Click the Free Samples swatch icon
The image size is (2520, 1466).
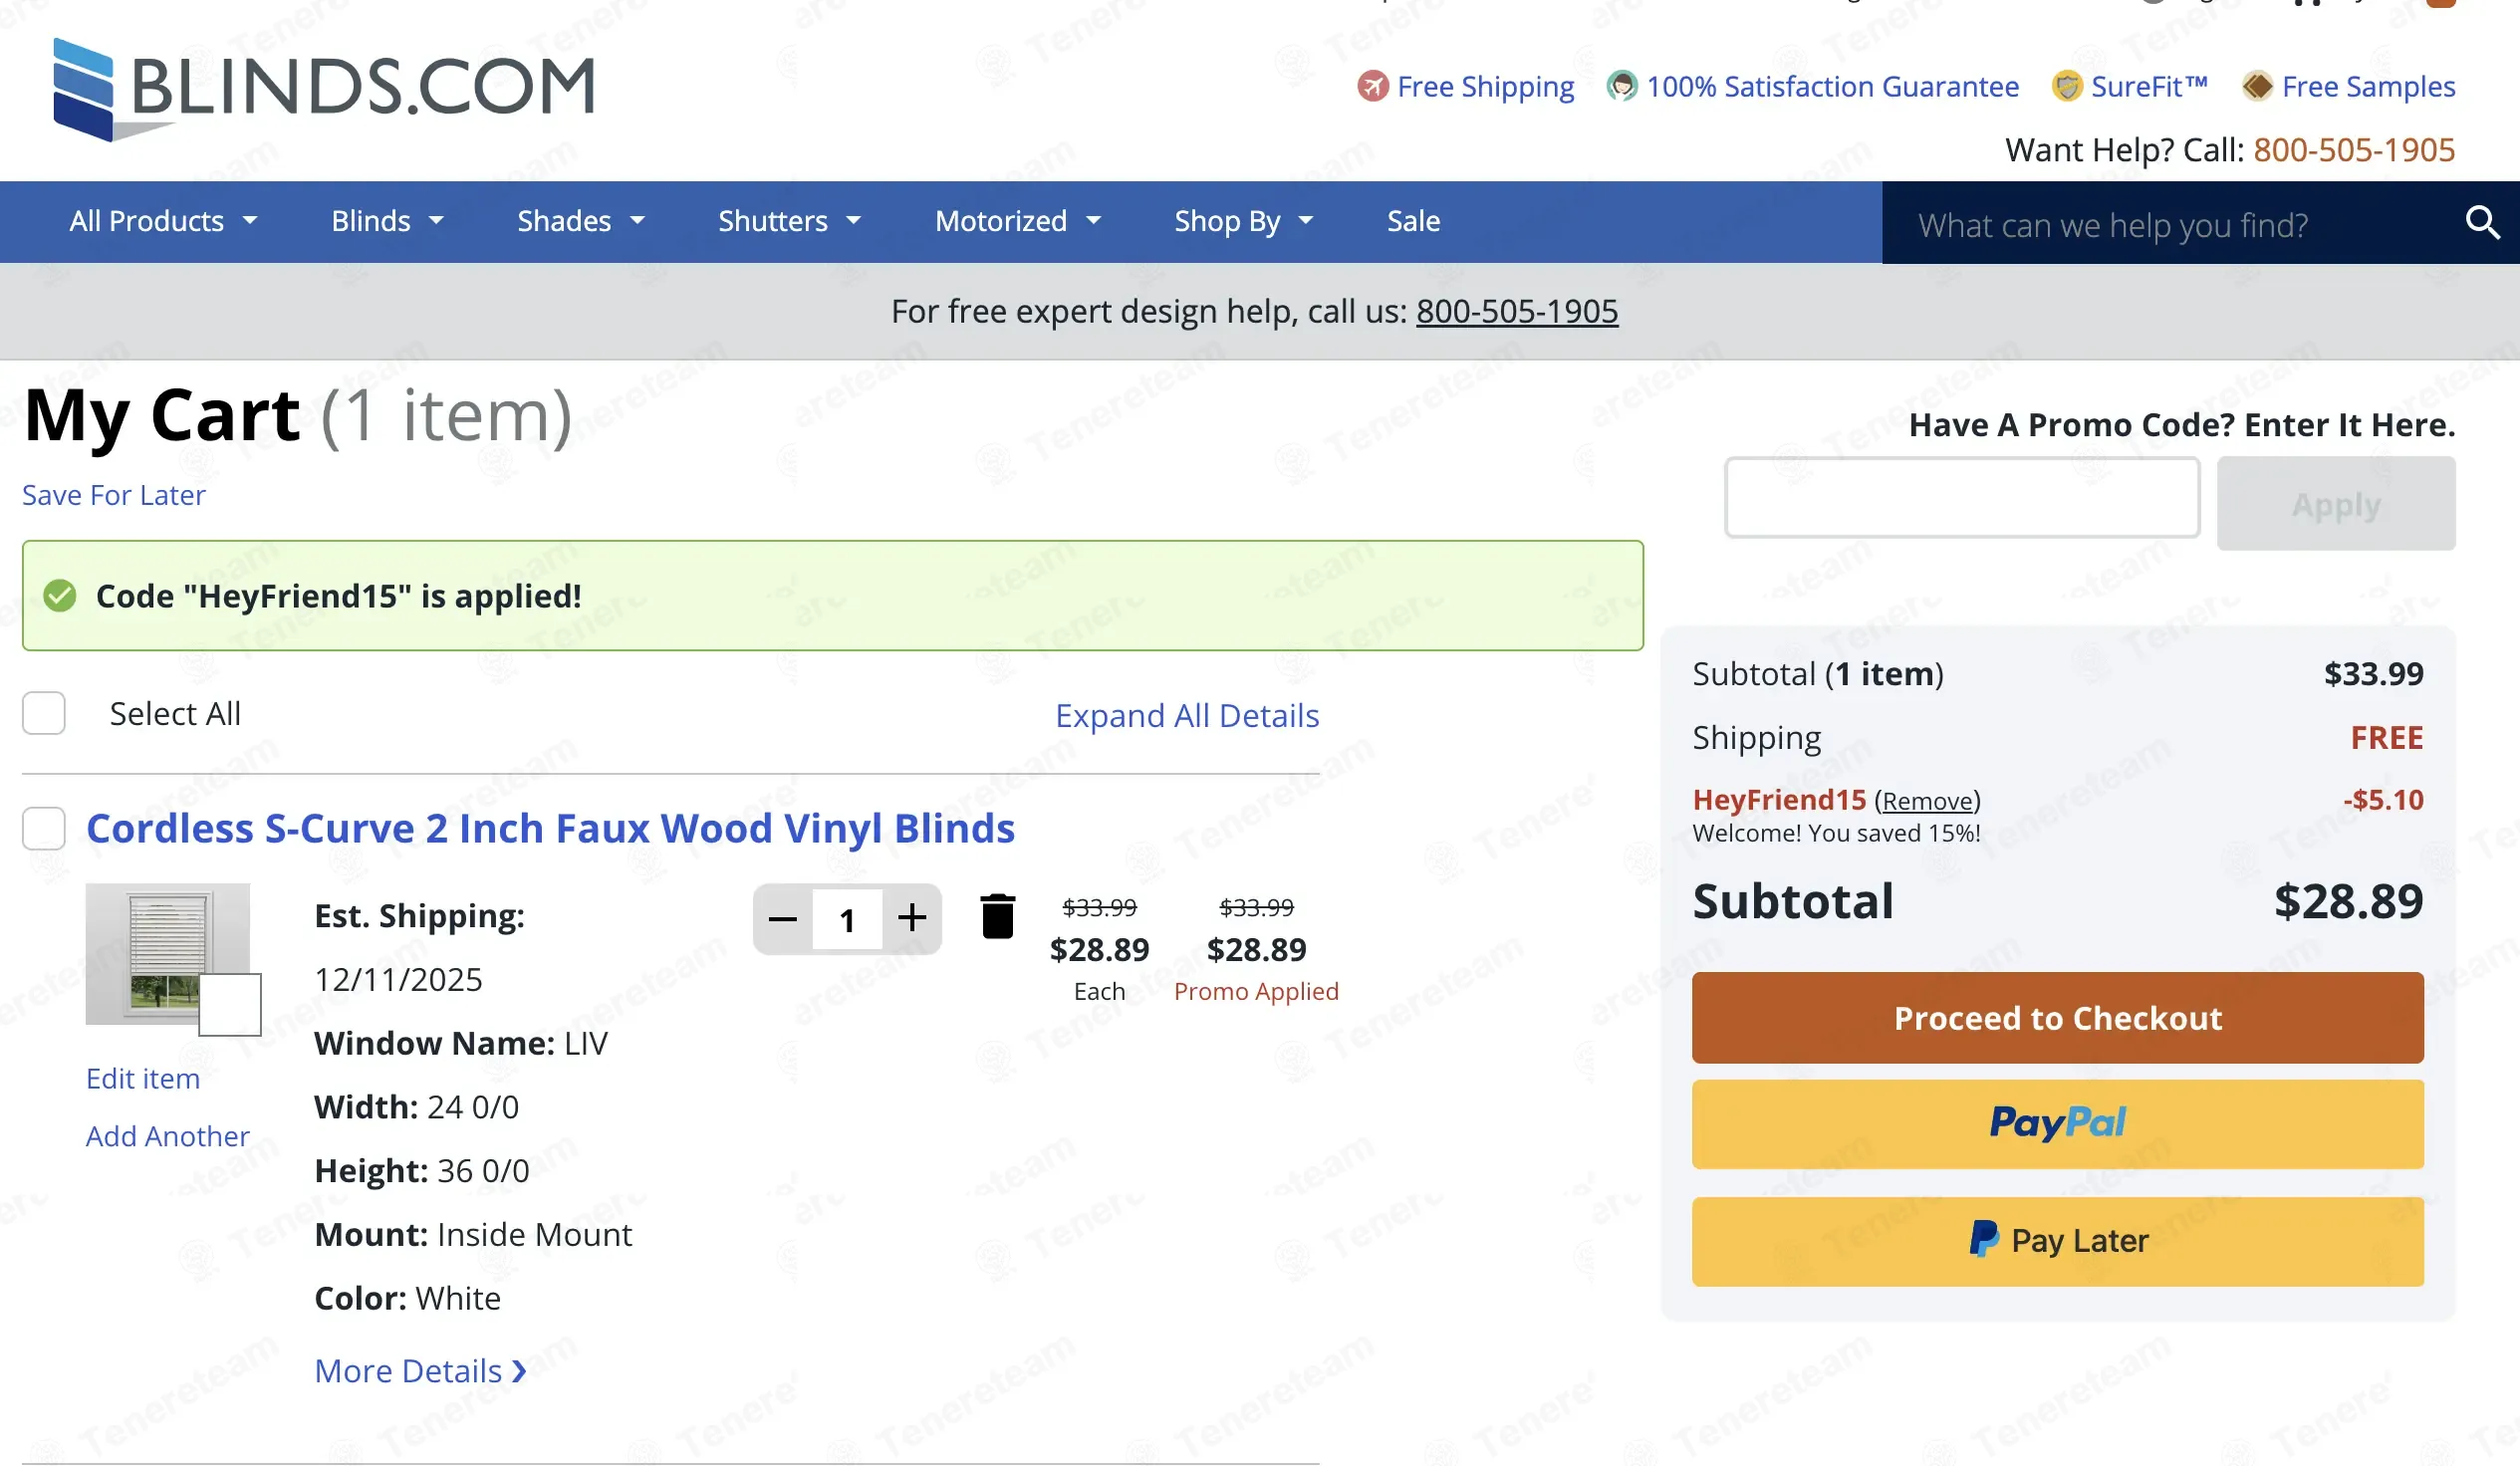tap(2257, 86)
